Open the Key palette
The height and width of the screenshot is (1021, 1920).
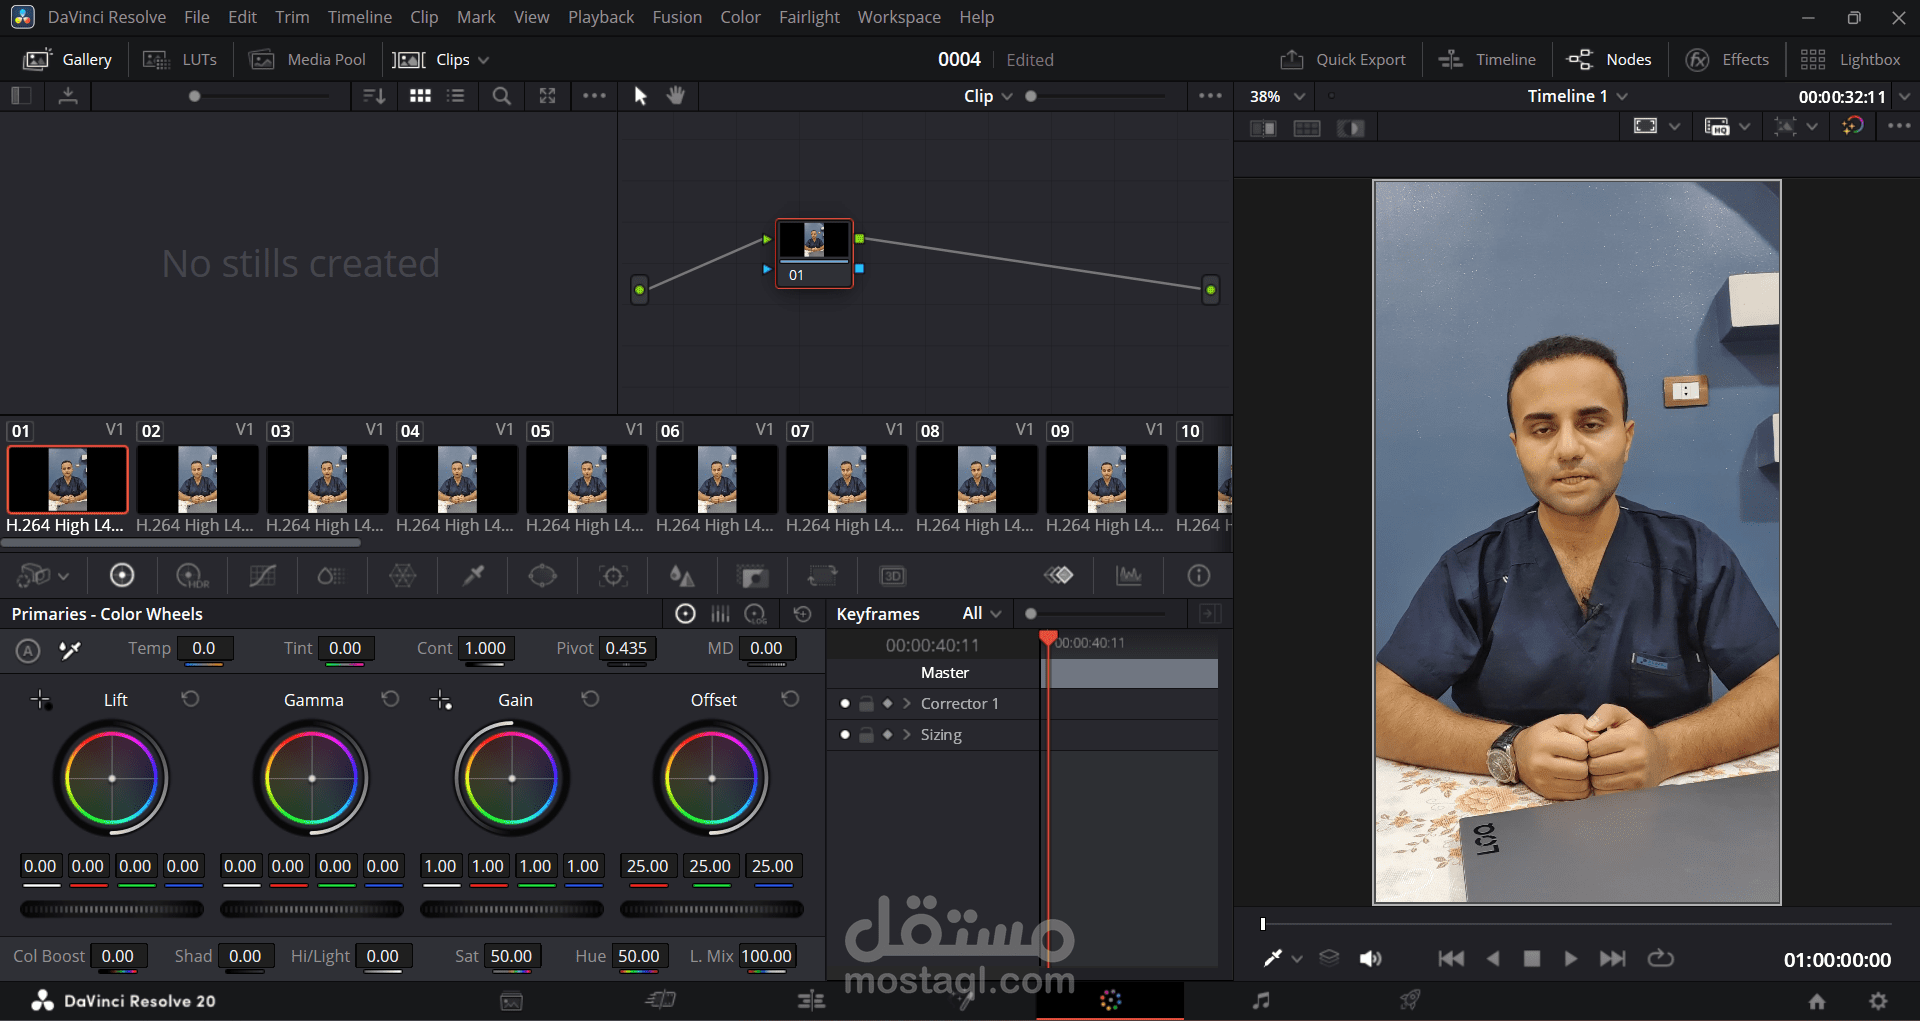tap(752, 575)
